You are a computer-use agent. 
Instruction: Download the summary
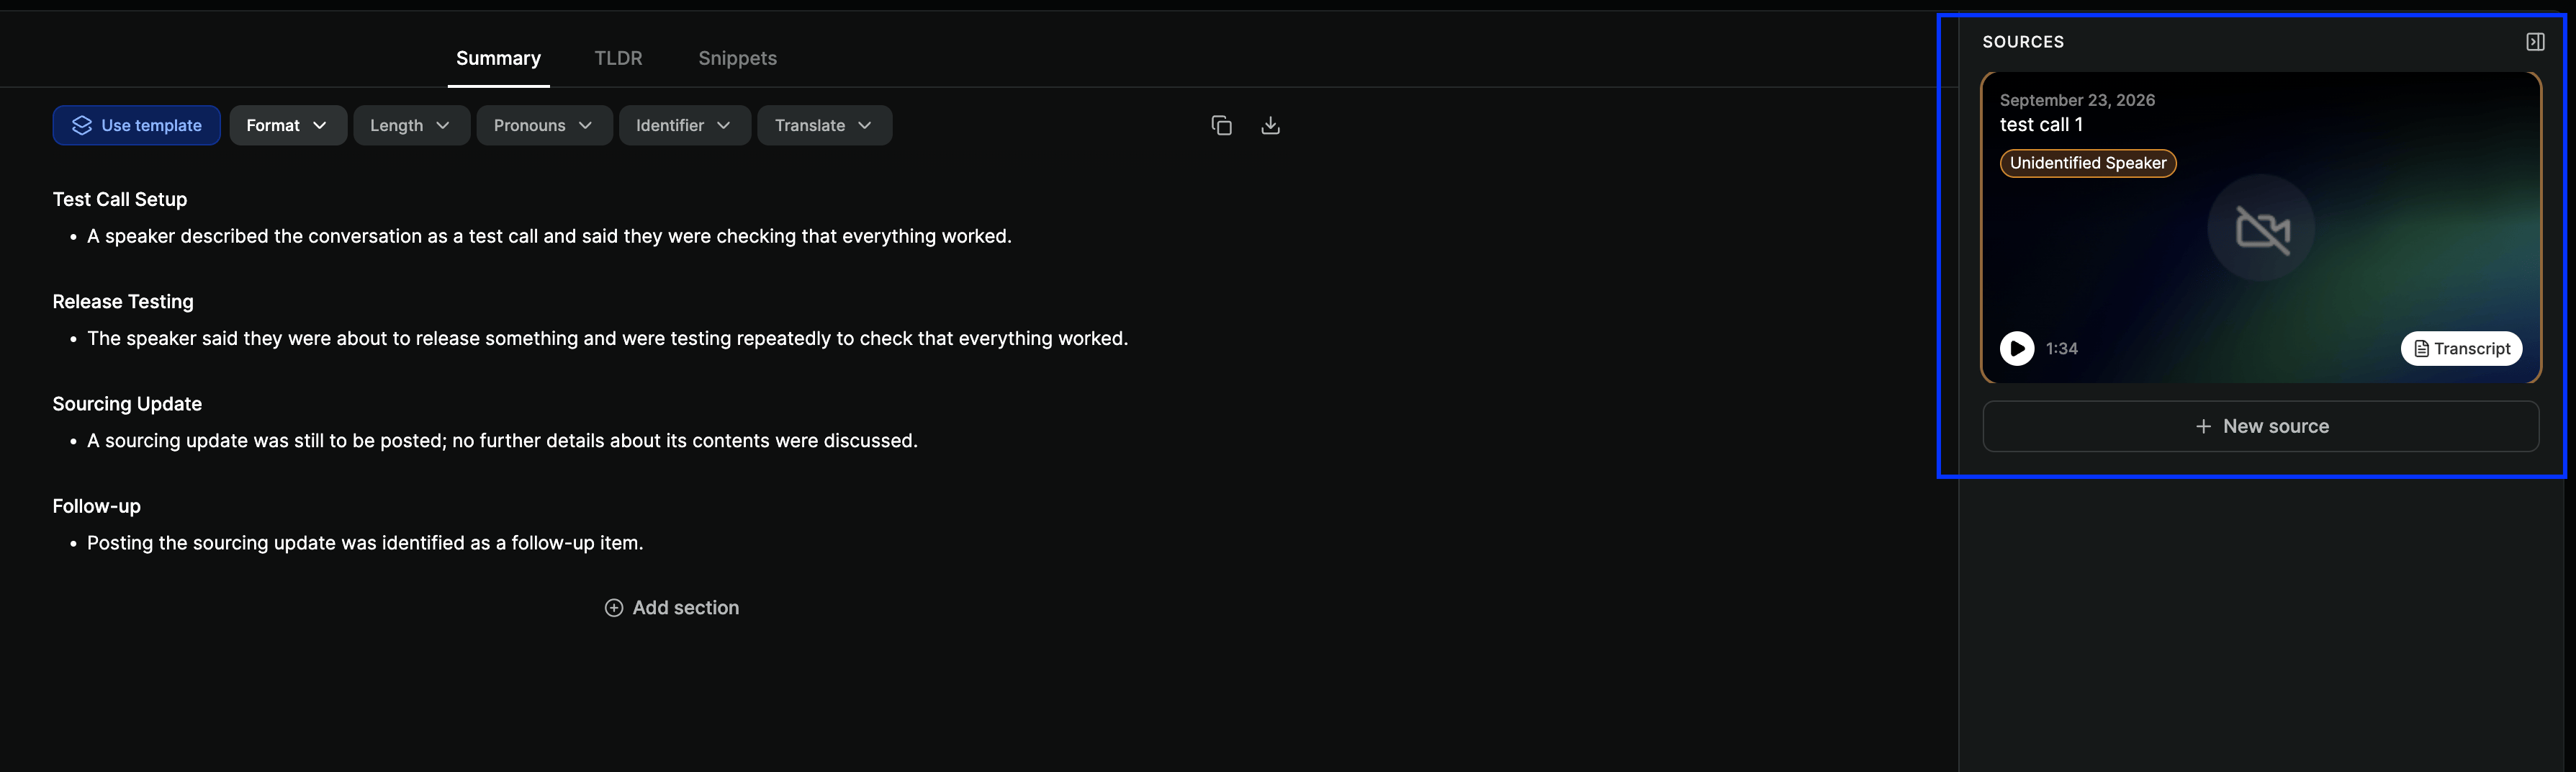(x=1270, y=125)
